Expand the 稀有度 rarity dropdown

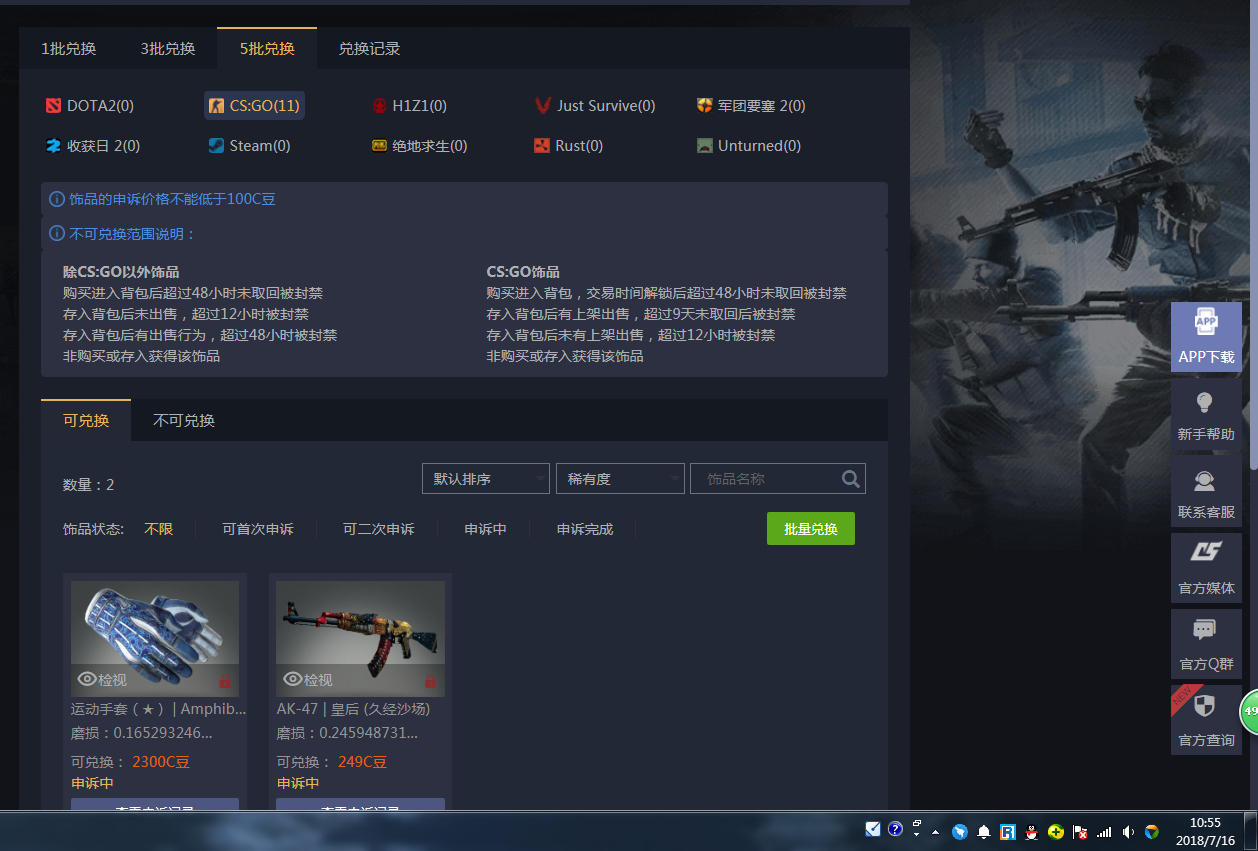pos(620,479)
